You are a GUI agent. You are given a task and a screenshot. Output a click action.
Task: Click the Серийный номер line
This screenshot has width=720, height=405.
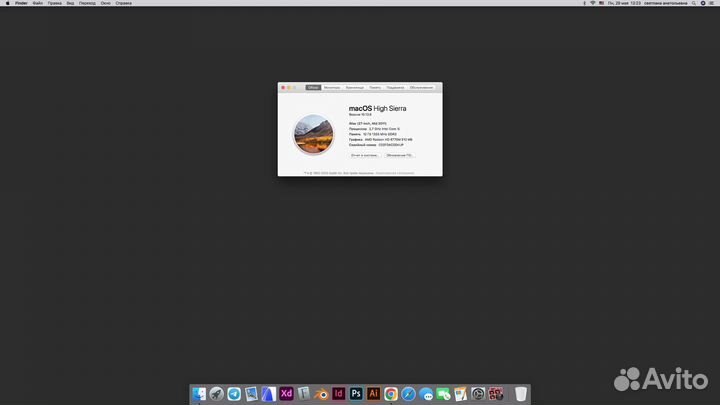[377, 145]
